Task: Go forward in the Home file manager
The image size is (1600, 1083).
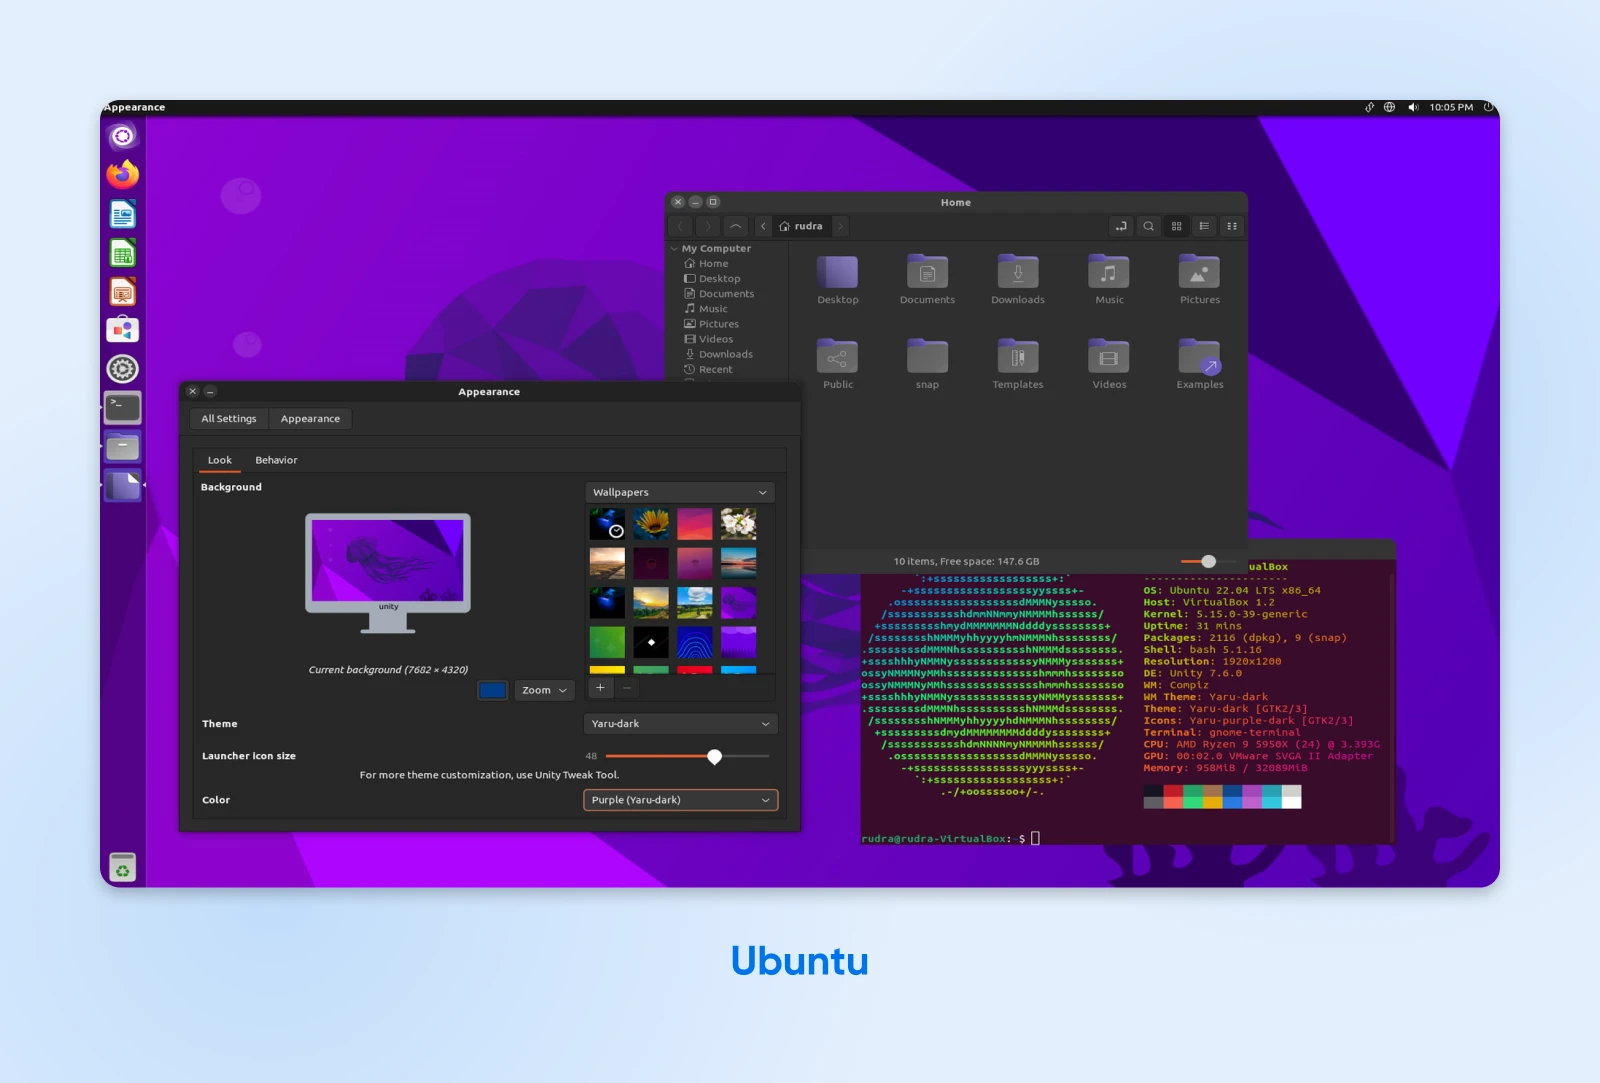Action: 707,226
